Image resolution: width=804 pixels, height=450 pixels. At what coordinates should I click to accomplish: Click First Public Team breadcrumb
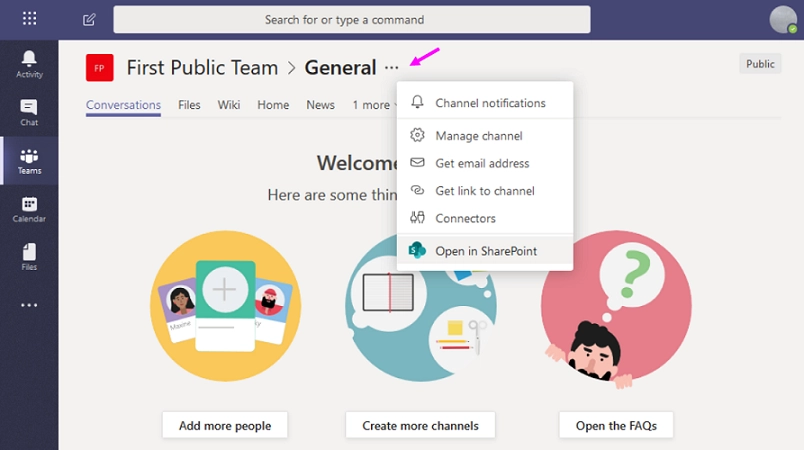point(203,68)
